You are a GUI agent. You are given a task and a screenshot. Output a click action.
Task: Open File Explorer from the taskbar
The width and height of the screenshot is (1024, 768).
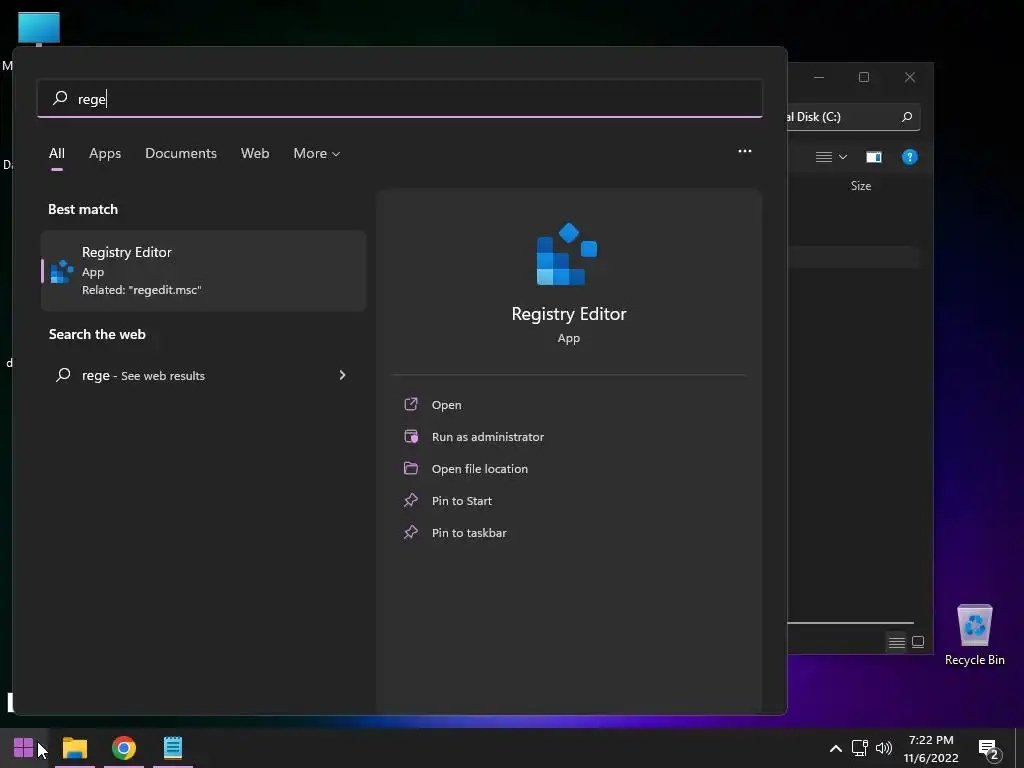(74, 747)
